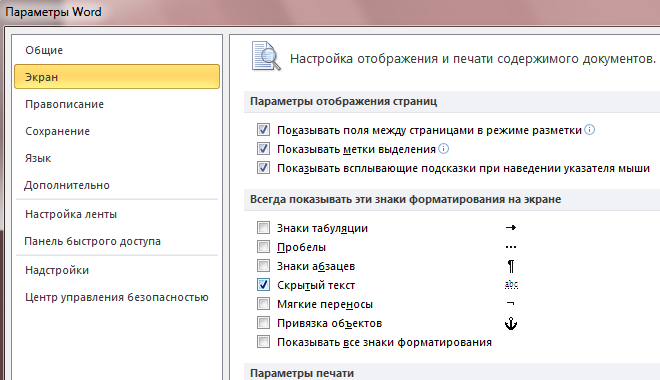The height and width of the screenshot is (380, 660).
Task: Click the tab arrow symbol icon
Action: (511, 228)
